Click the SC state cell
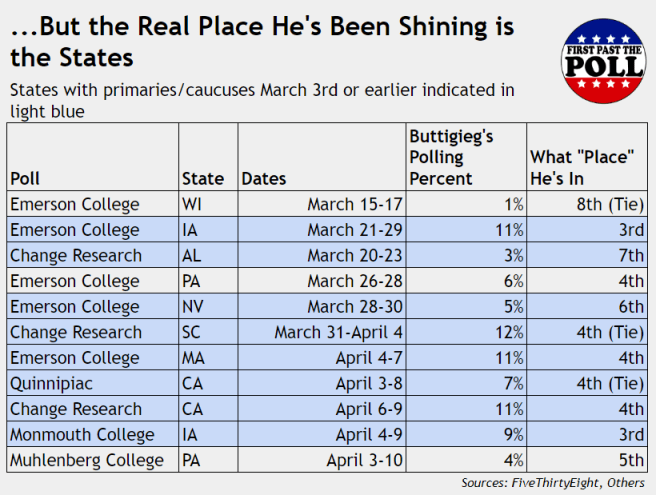The width and height of the screenshot is (656, 495). pyautogui.click(x=193, y=332)
